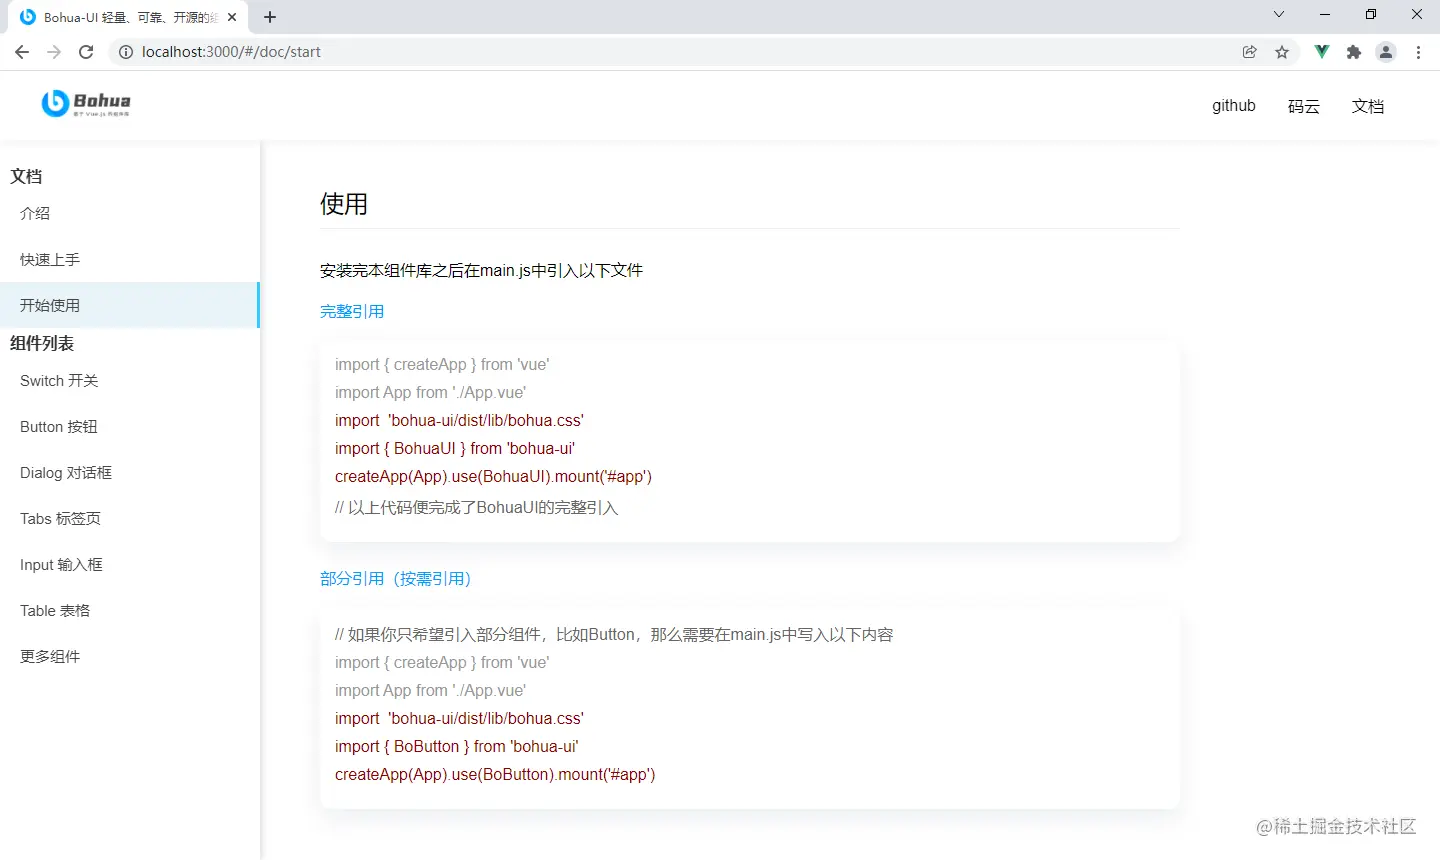Click the Bohua logo in the header
Screen dimensions: 1440x860
click(x=86, y=103)
